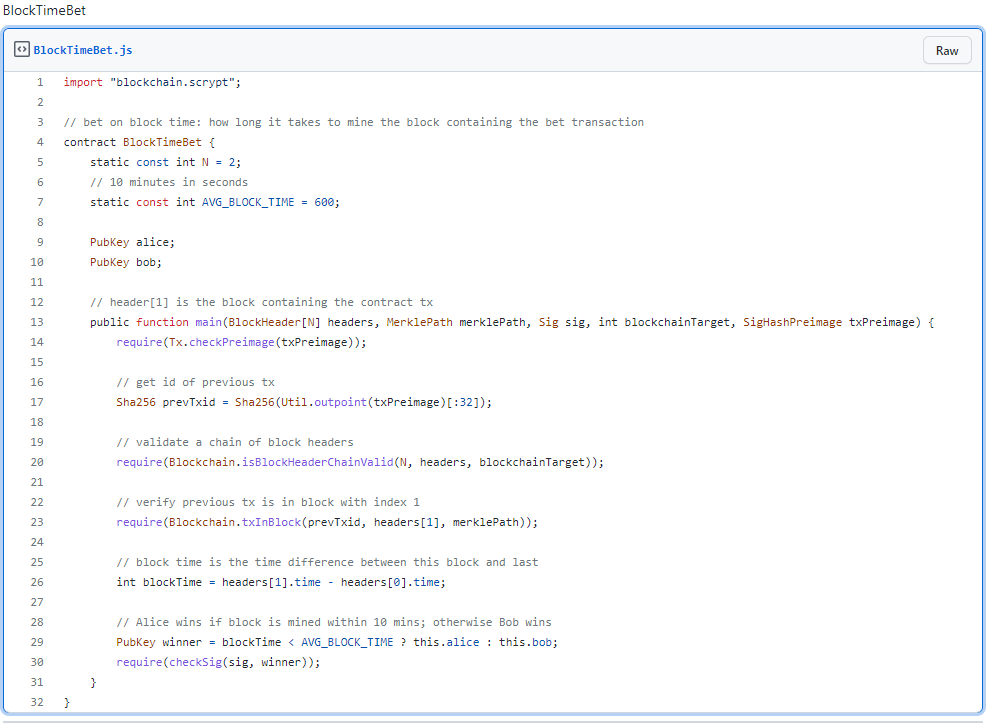This screenshot has width=994, height=728.
Task: Click the Tx.checkPreimage require line
Action: point(242,342)
